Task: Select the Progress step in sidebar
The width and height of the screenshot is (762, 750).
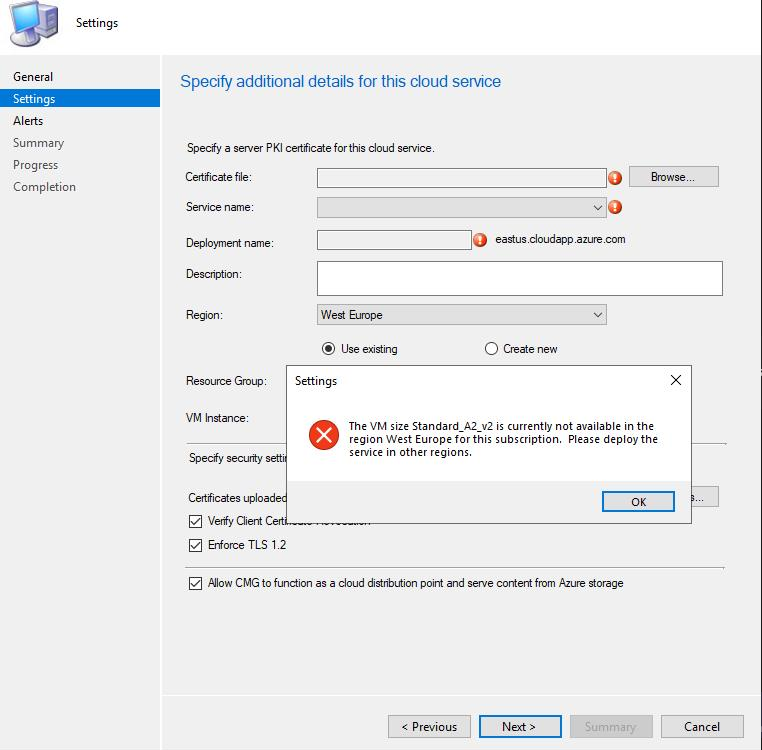Action: click(x=35, y=165)
